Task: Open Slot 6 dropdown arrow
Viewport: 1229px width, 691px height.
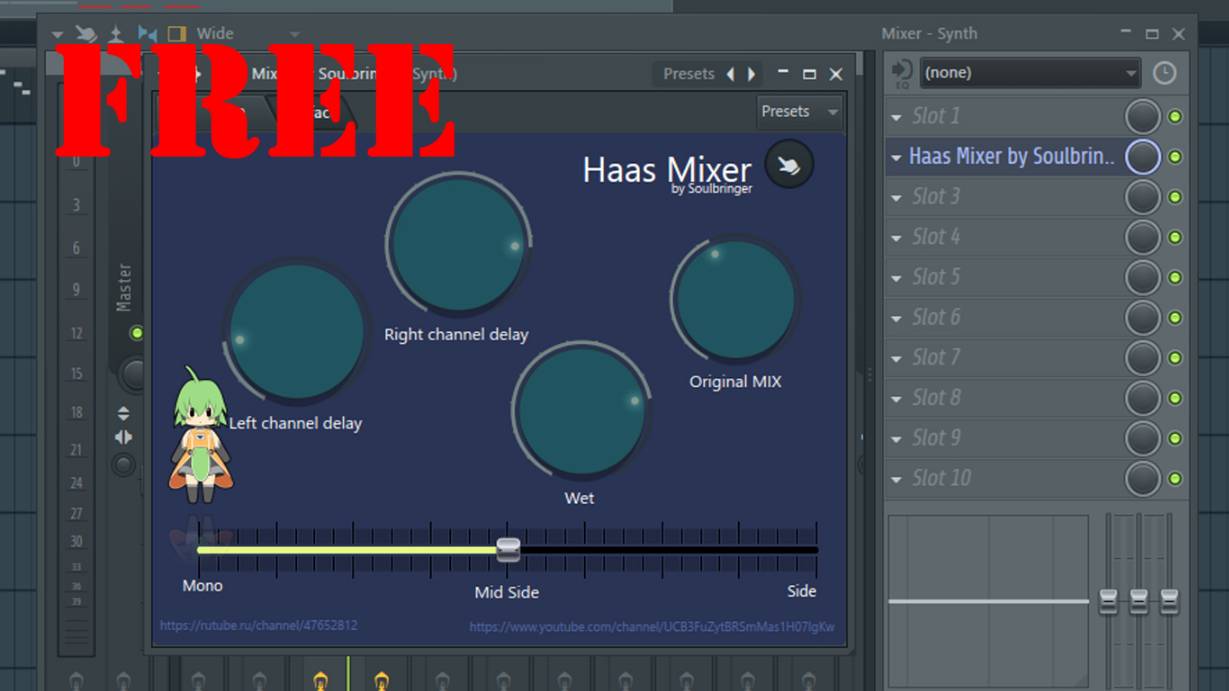Action: point(896,318)
